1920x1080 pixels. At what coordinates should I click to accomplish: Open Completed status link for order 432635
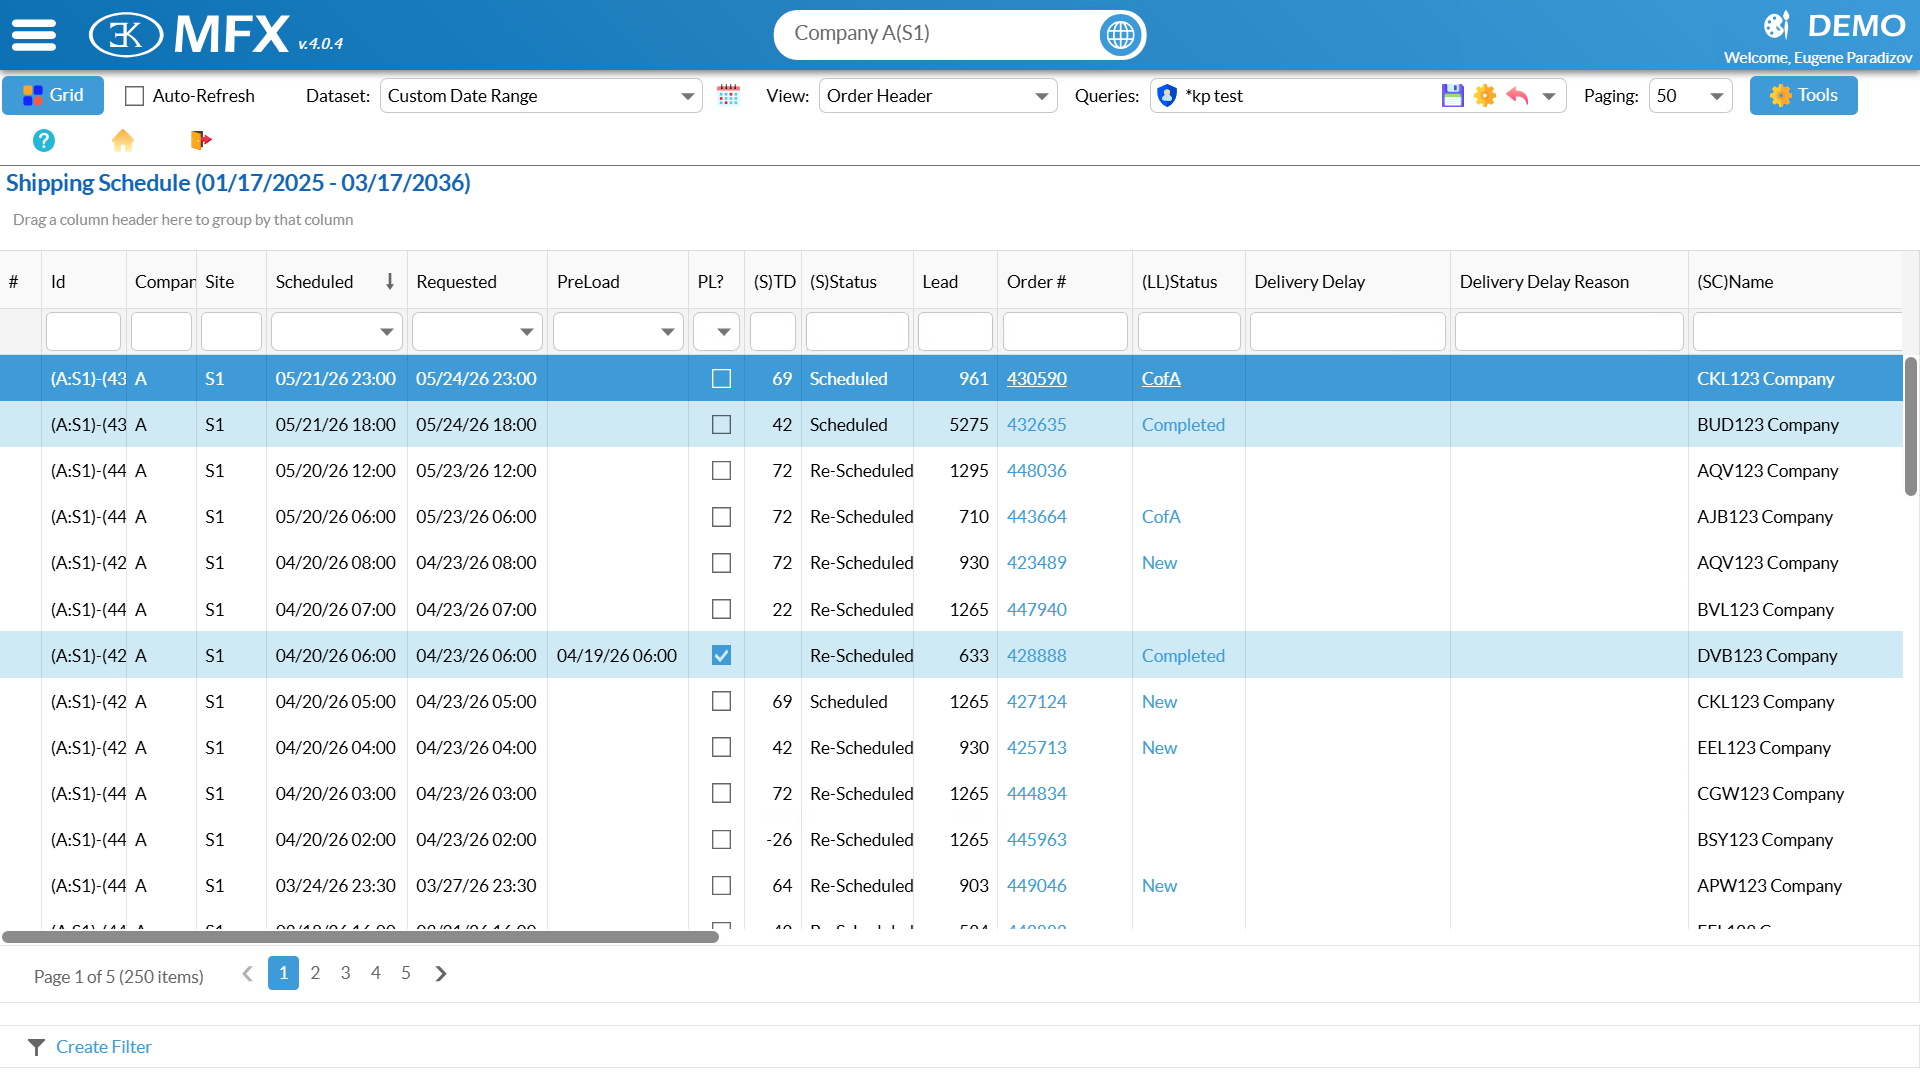click(x=1183, y=425)
